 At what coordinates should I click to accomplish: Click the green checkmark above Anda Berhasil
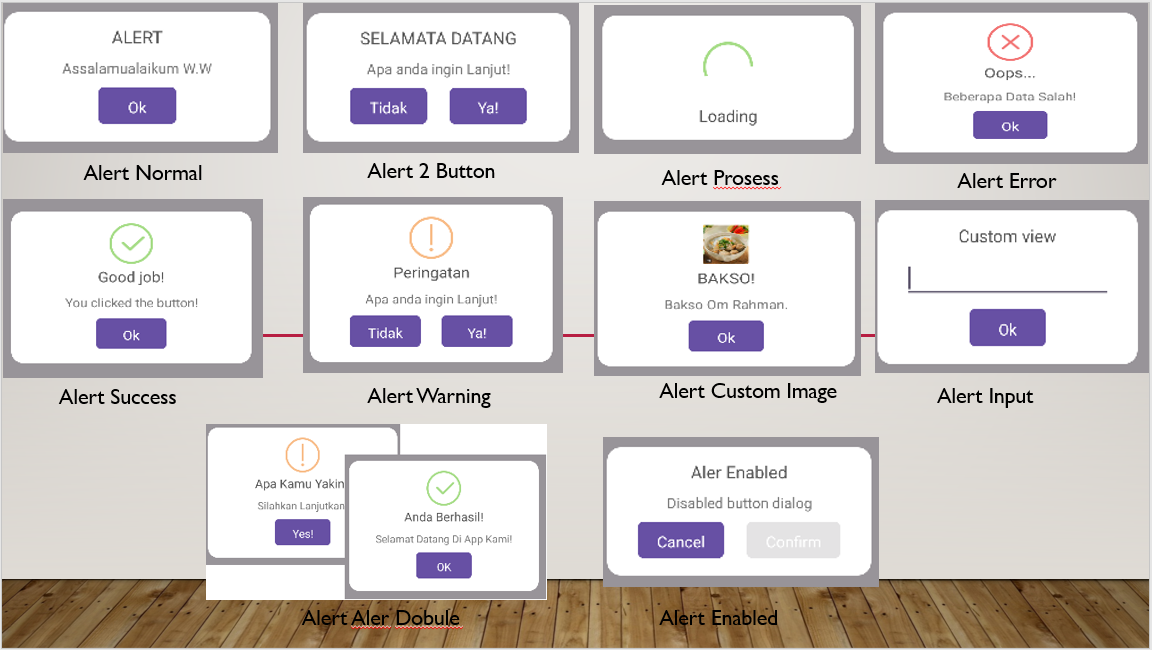tap(443, 488)
